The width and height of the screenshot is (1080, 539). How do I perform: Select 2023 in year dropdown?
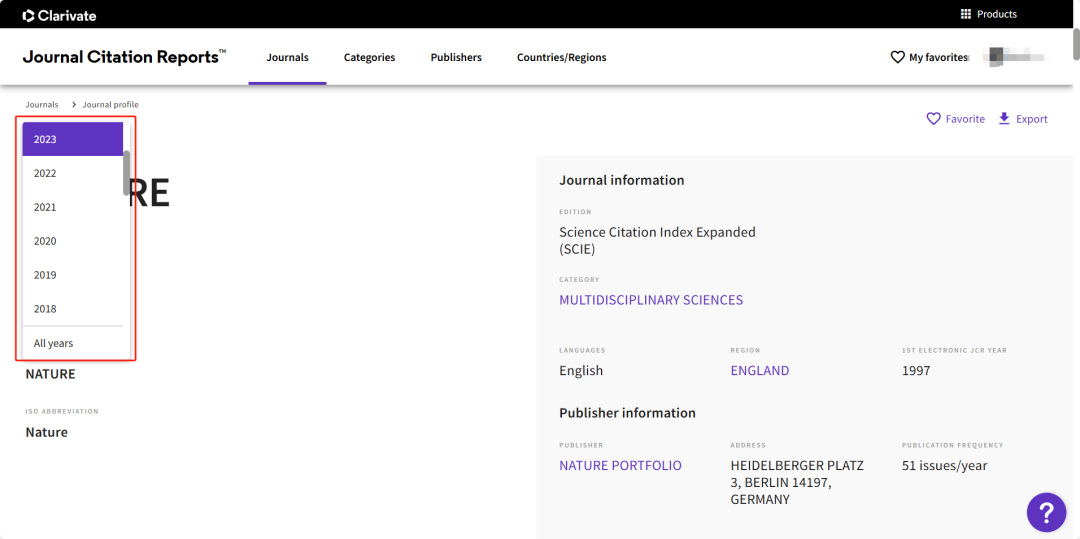tap(72, 139)
